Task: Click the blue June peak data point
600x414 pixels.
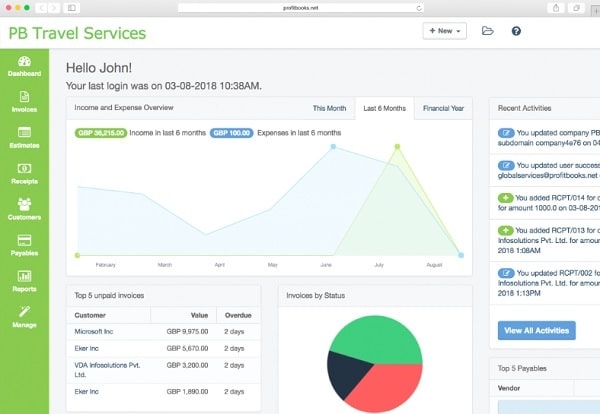Action: pyautogui.click(x=333, y=147)
